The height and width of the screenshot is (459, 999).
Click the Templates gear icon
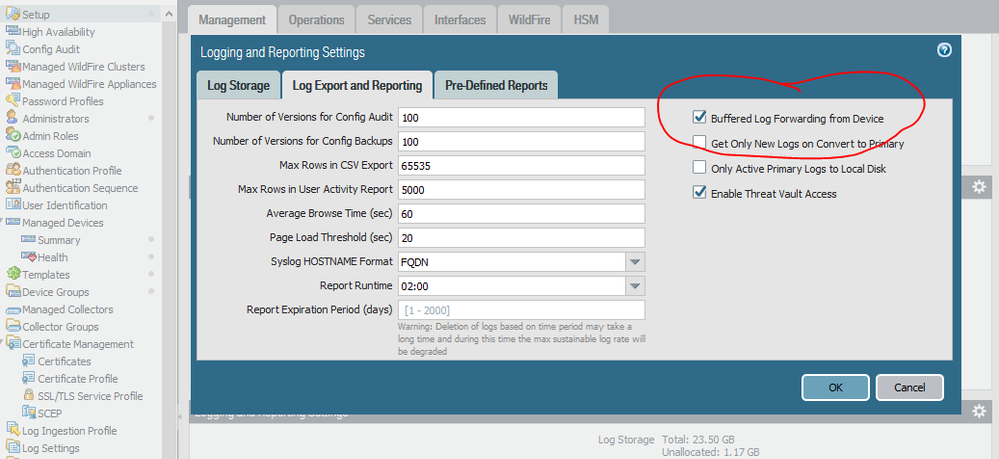click(13, 274)
